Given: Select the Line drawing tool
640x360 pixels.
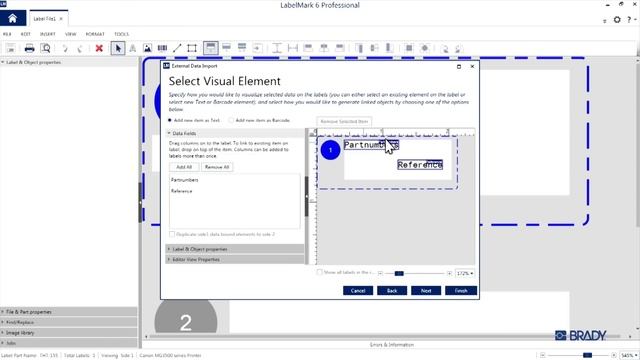Looking at the screenshot, I should tap(177, 48).
